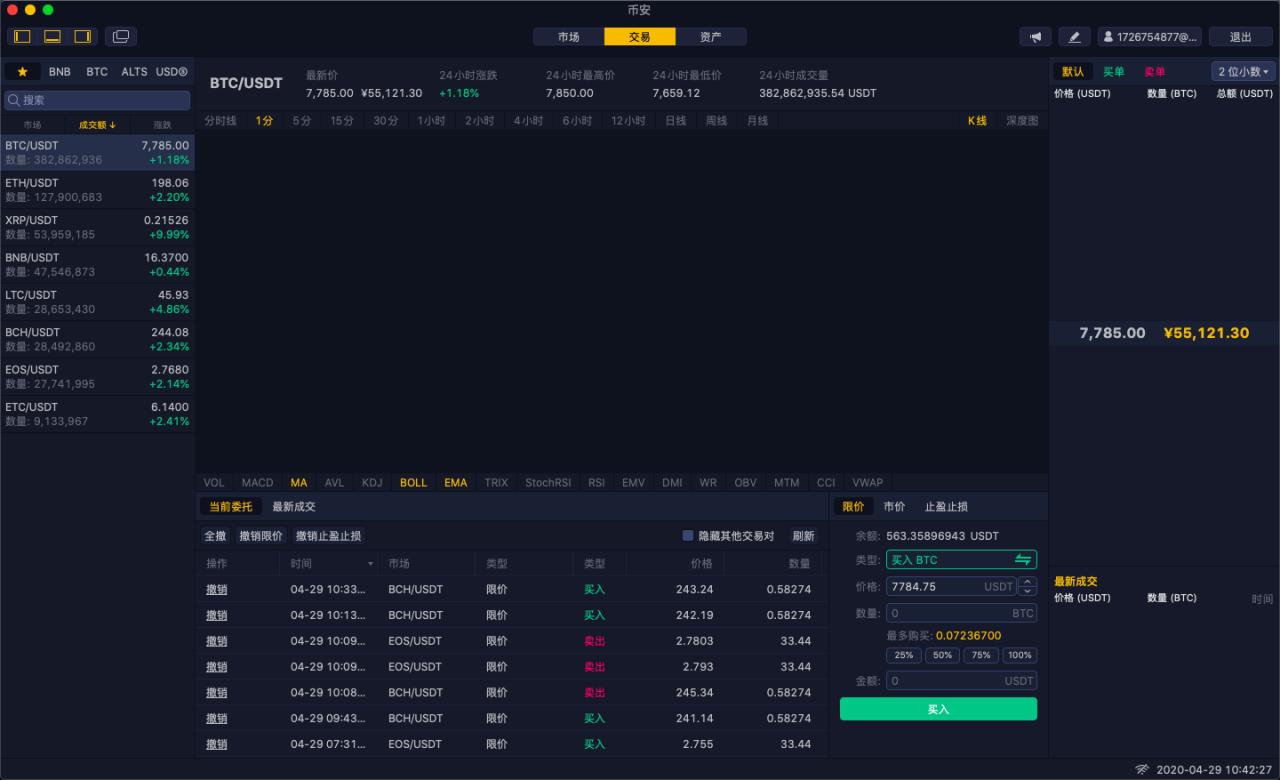Click the pencil edit icon

click(x=1074, y=37)
